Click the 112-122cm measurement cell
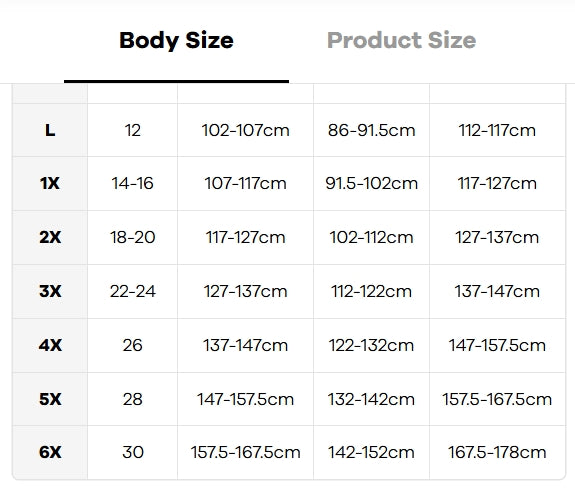This screenshot has height=495, width=575. 371,292
